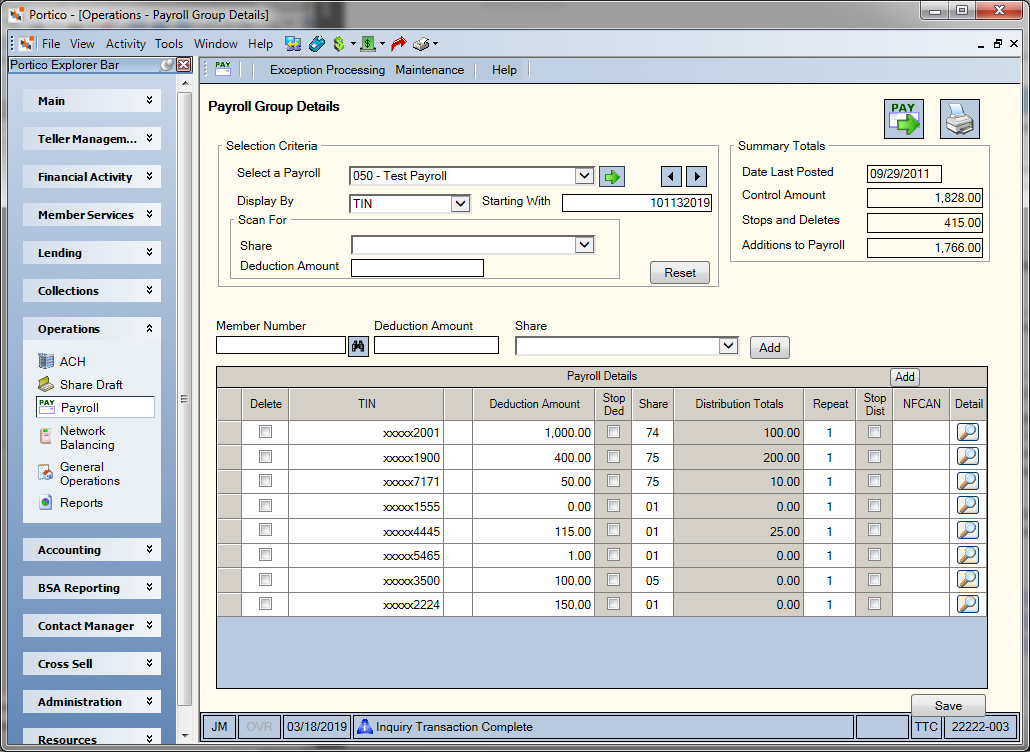Open detail magnifier for TIN xxxxx4445
Viewport: 1030px width, 752px height.
(x=968, y=531)
